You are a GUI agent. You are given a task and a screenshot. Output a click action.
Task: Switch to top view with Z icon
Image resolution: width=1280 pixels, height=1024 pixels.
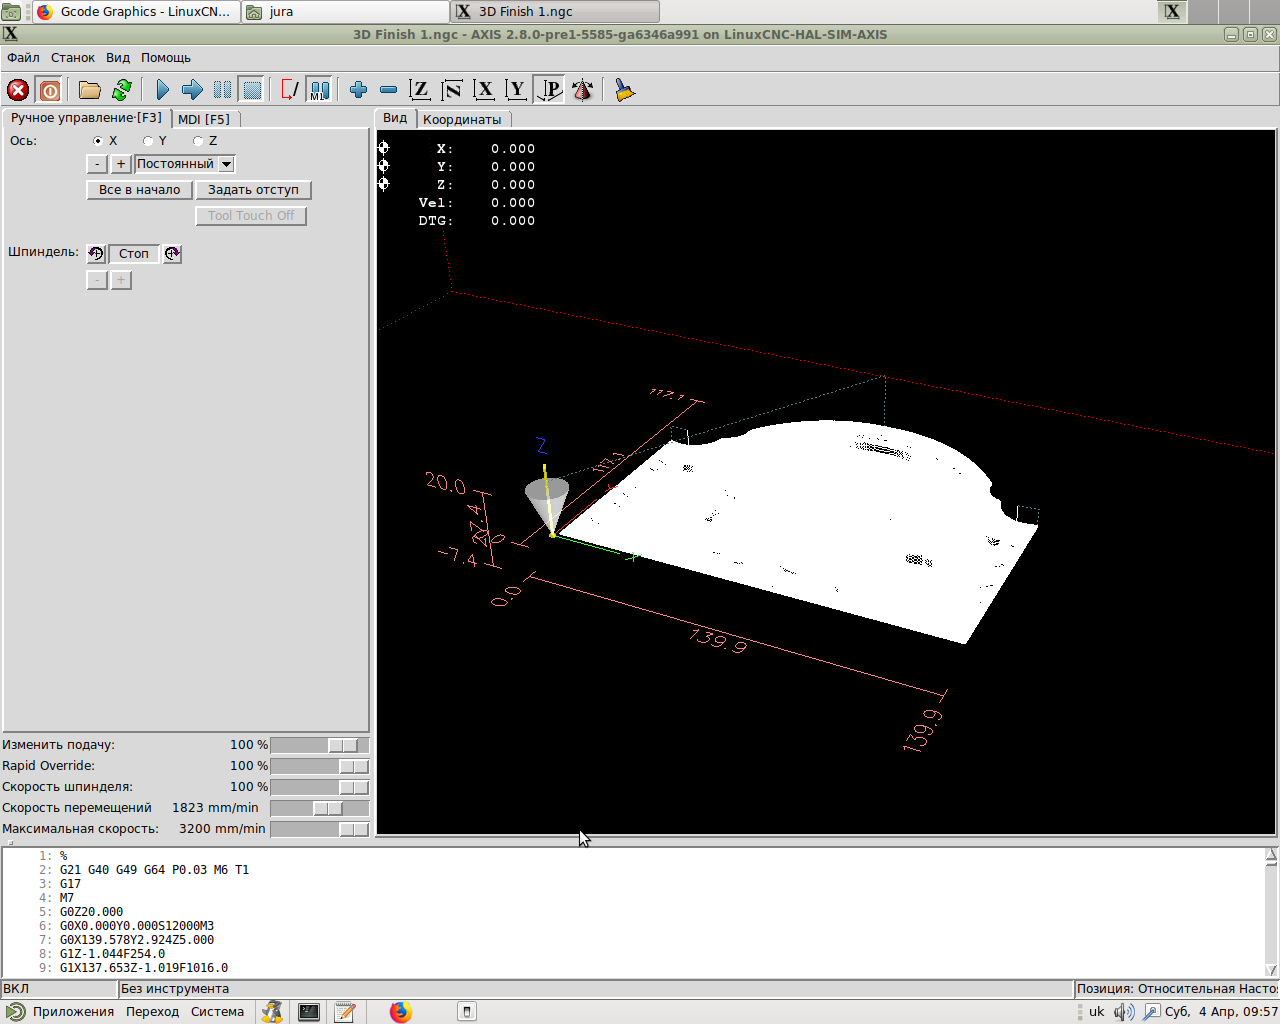click(x=420, y=90)
